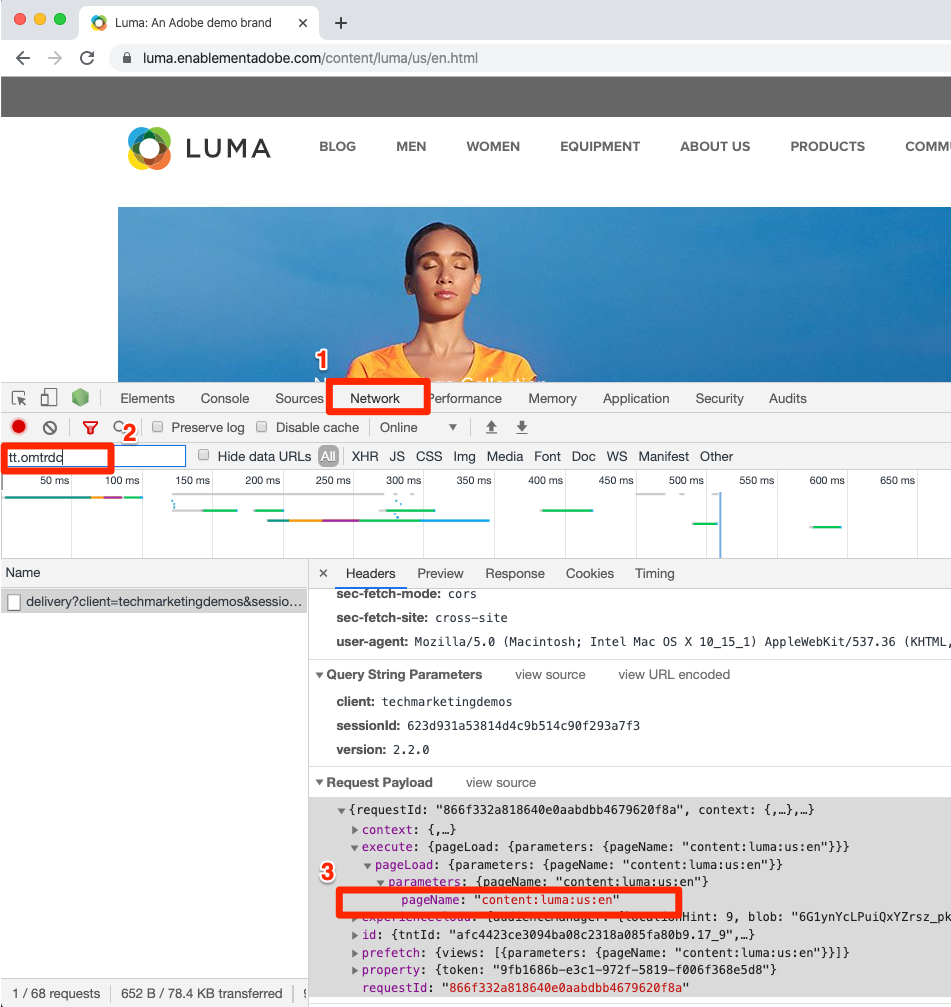Image resolution: width=951 pixels, height=1007 pixels.
Task: Collapse Request Payload section
Action: 319,783
